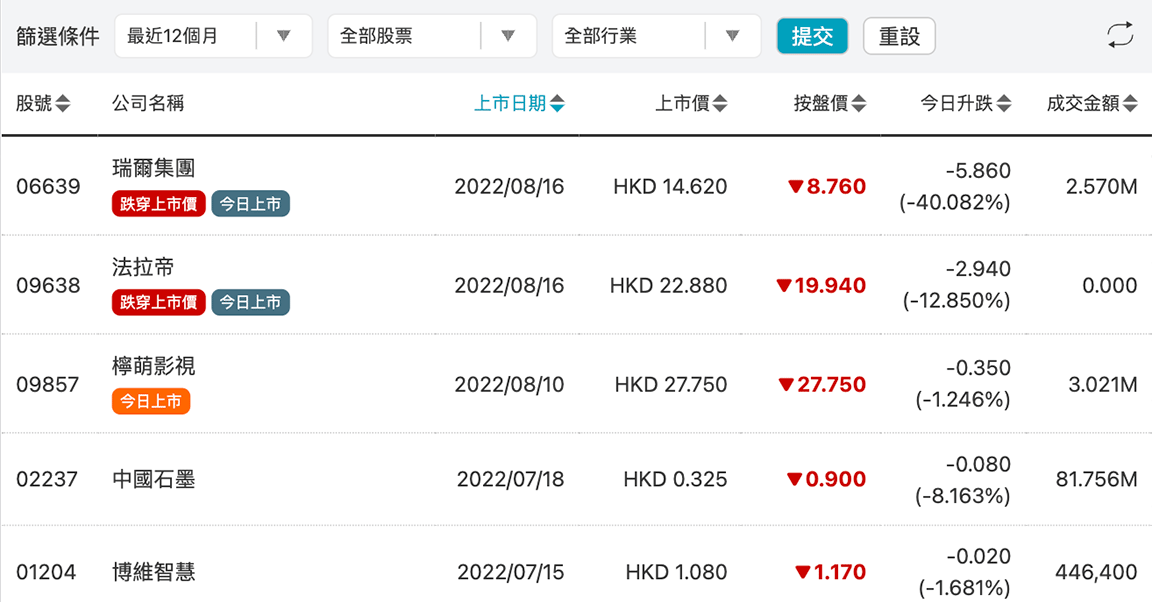
Task: Click the 跌穿上市價 tag under 瑞爾集團
Action: tap(159, 205)
